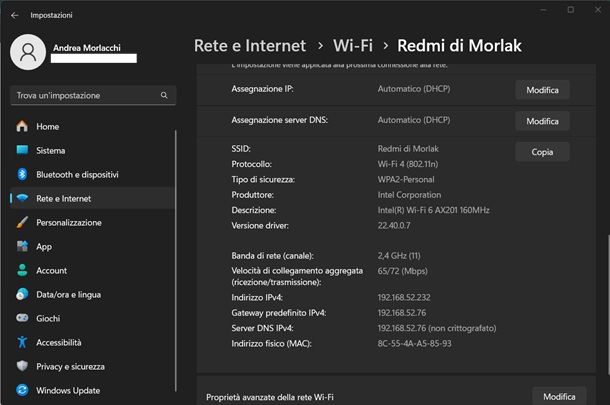Screen dimensions: 610x405
Task: Click the Home house icon
Action: coord(22,126)
